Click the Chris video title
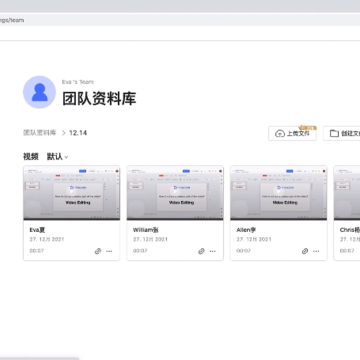 pyautogui.click(x=350, y=230)
